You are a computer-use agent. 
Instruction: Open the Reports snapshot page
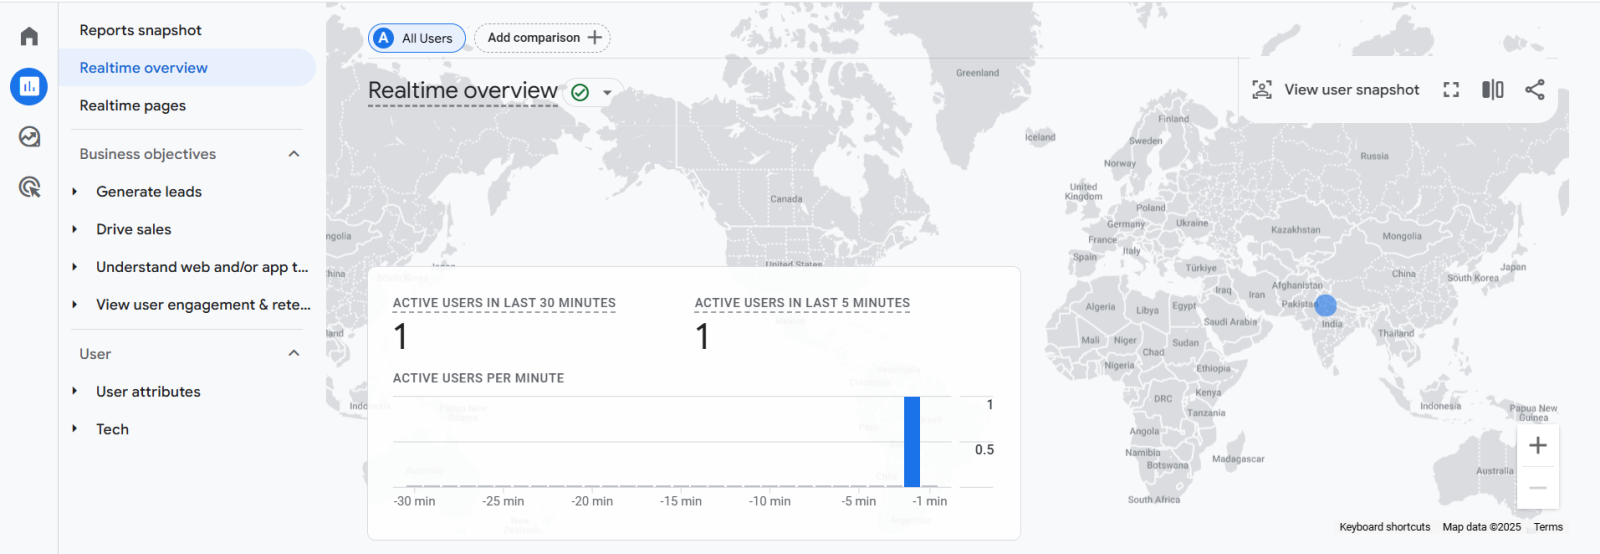click(141, 31)
